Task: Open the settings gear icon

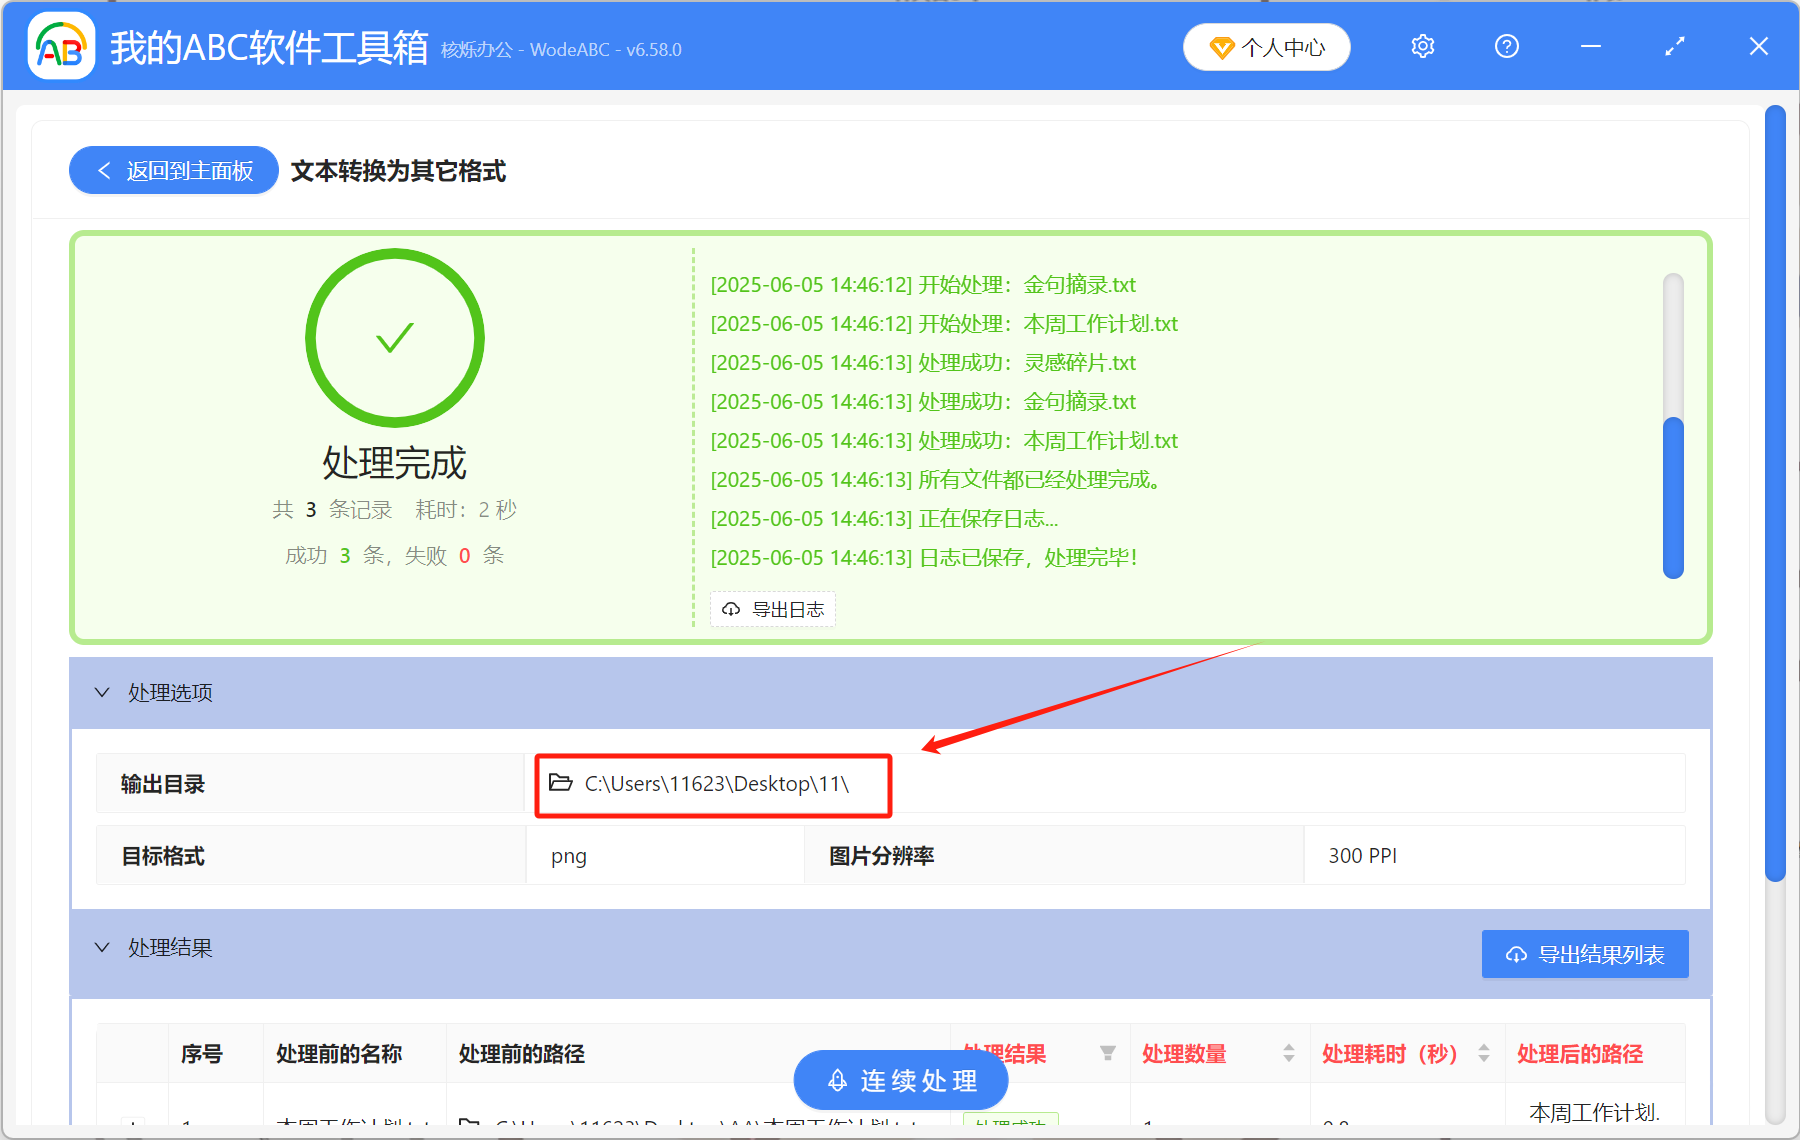Action: click(x=1422, y=46)
